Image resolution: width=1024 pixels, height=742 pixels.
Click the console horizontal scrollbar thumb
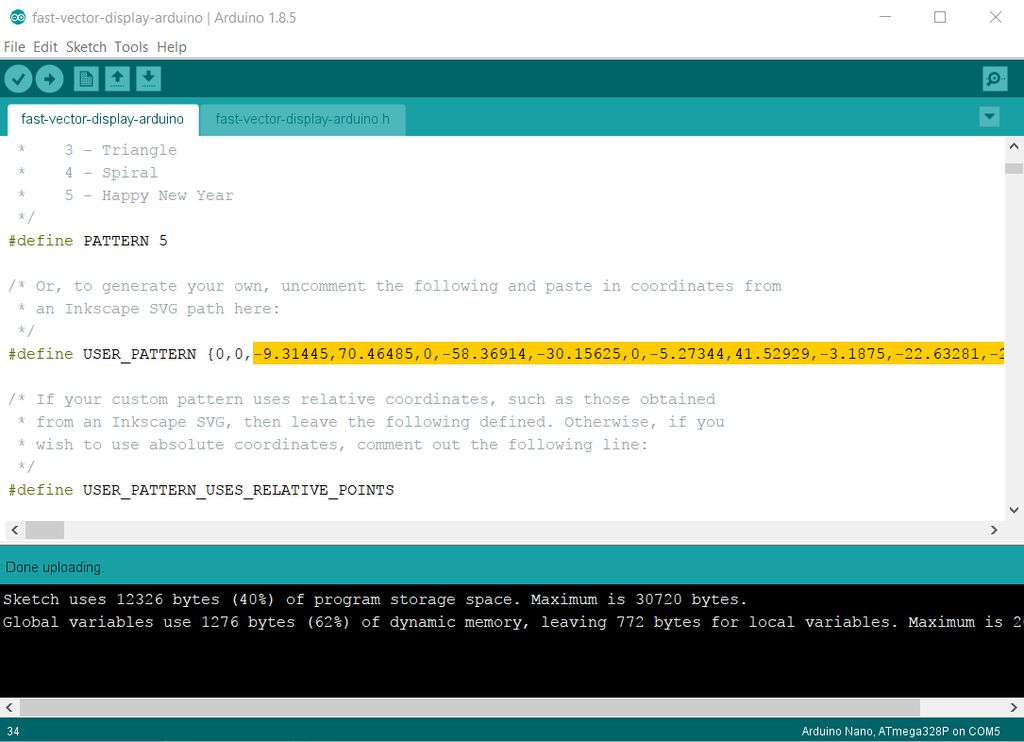470,707
